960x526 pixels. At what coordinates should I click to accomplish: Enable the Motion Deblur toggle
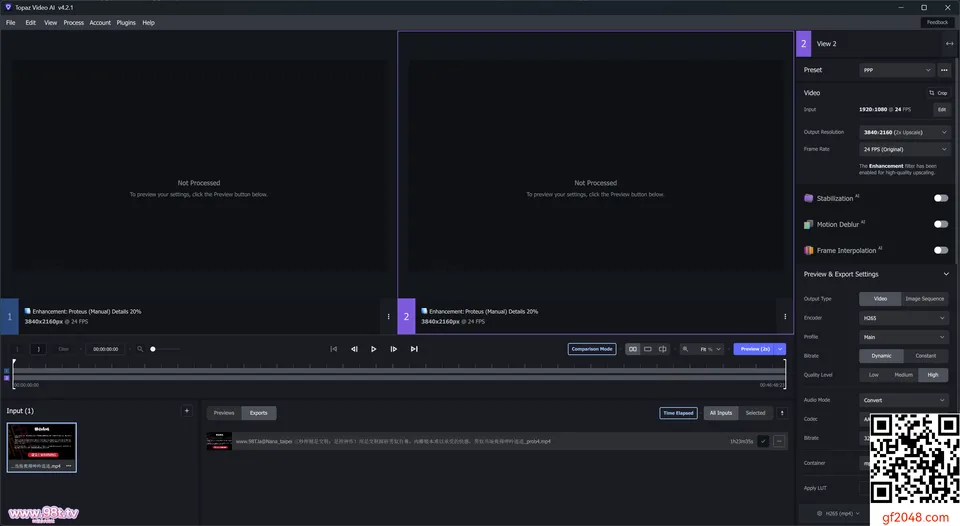[940, 224]
